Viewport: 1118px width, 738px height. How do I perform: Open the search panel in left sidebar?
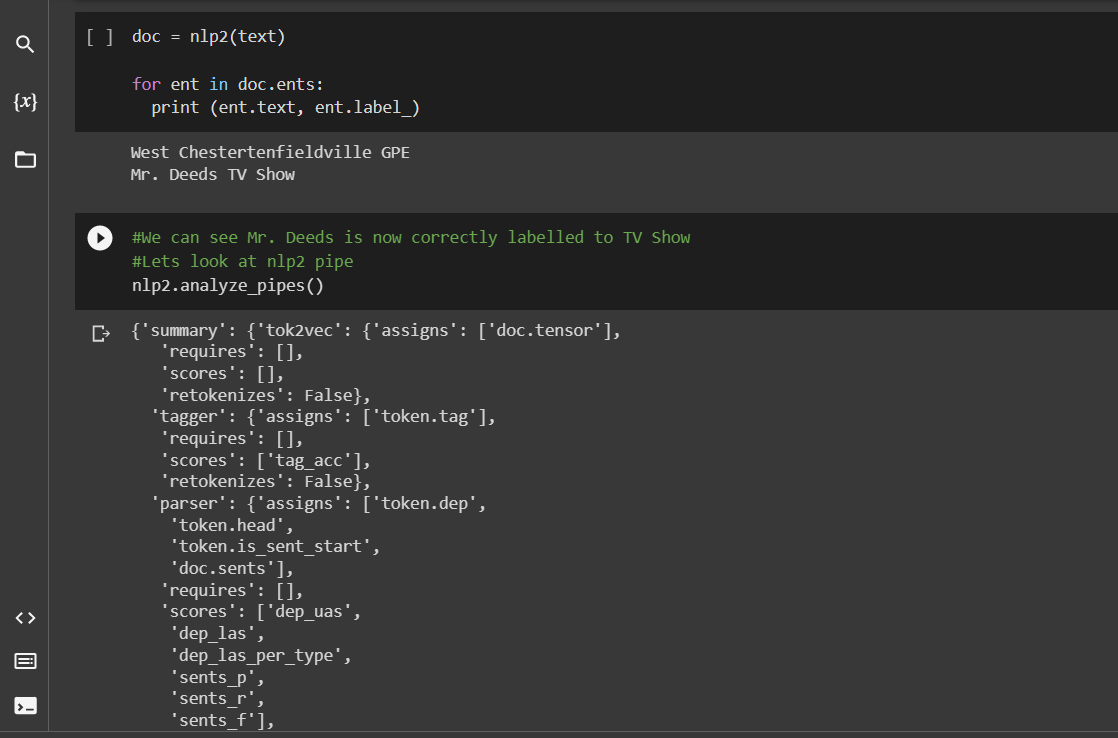25,44
